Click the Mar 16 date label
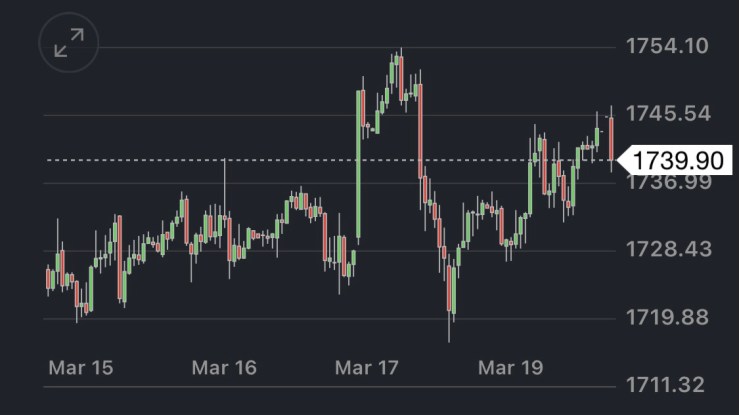This screenshot has height=415, width=739. (224, 367)
